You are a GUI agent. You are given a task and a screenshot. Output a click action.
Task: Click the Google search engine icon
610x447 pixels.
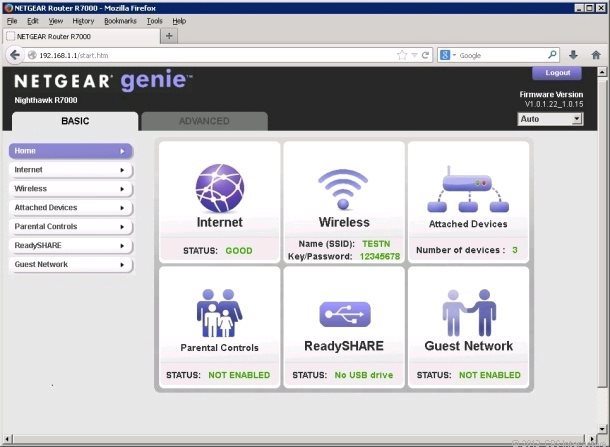pyautogui.click(x=445, y=55)
